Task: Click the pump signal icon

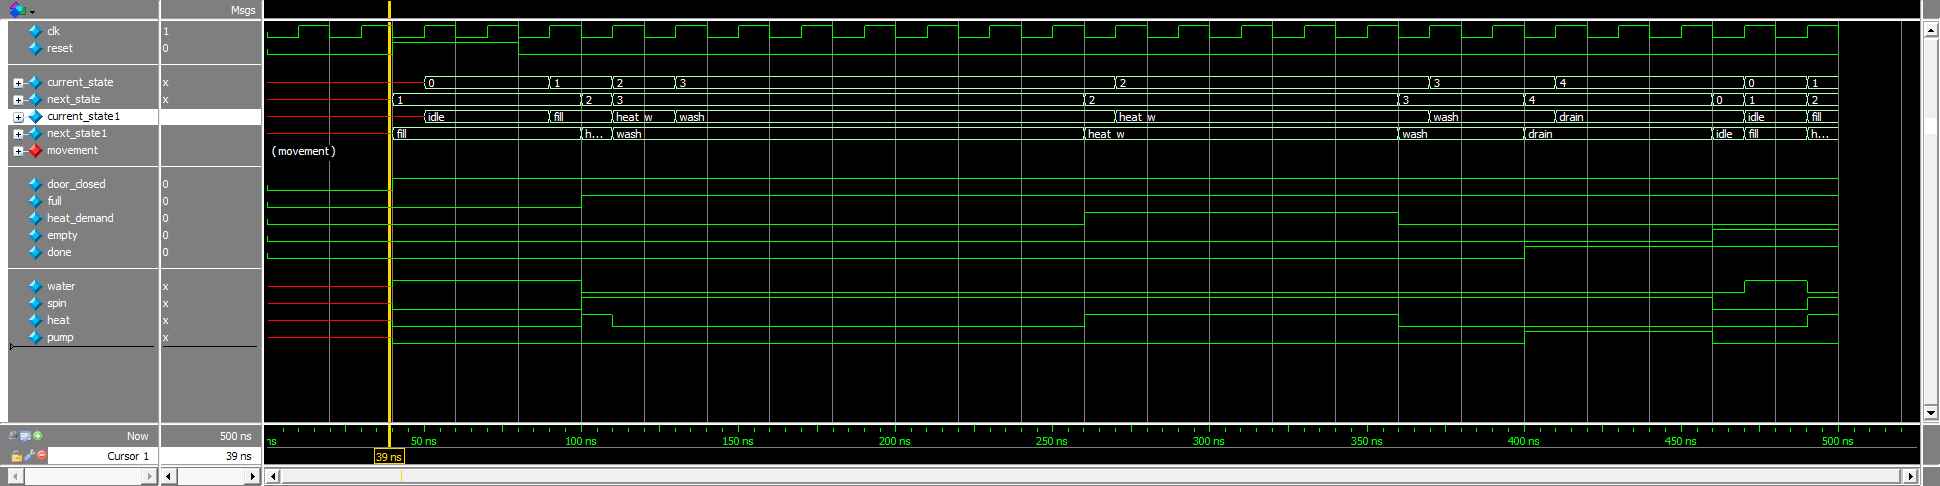Action: [x=35, y=337]
